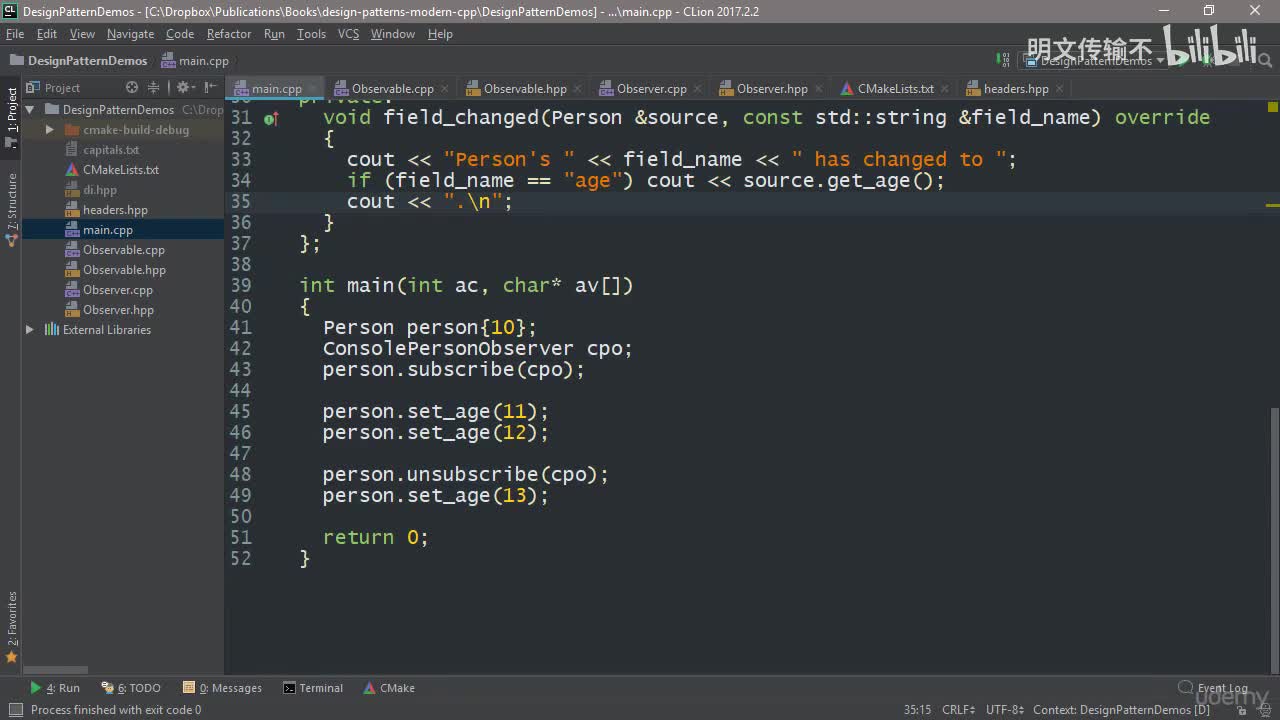Image resolution: width=1280 pixels, height=720 pixels.
Task: Click the CMakeLists.txt file icon in the tree
Action: coord(72,170)
